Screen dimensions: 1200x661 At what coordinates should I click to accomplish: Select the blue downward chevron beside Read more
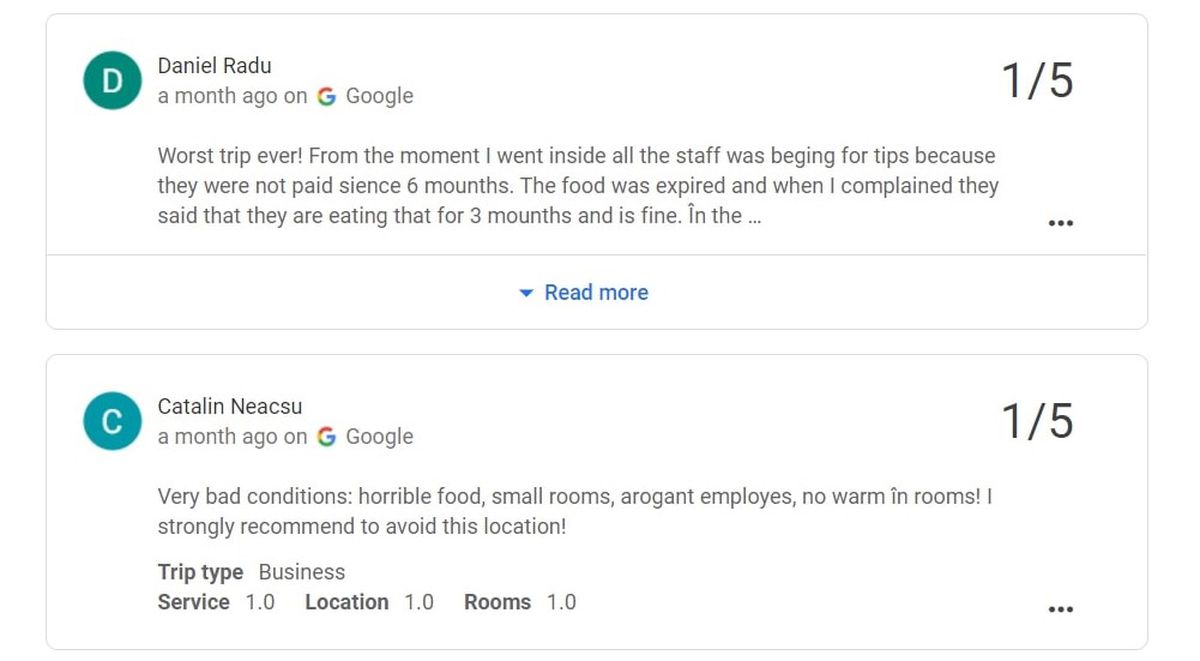click(x=527, y=292)
